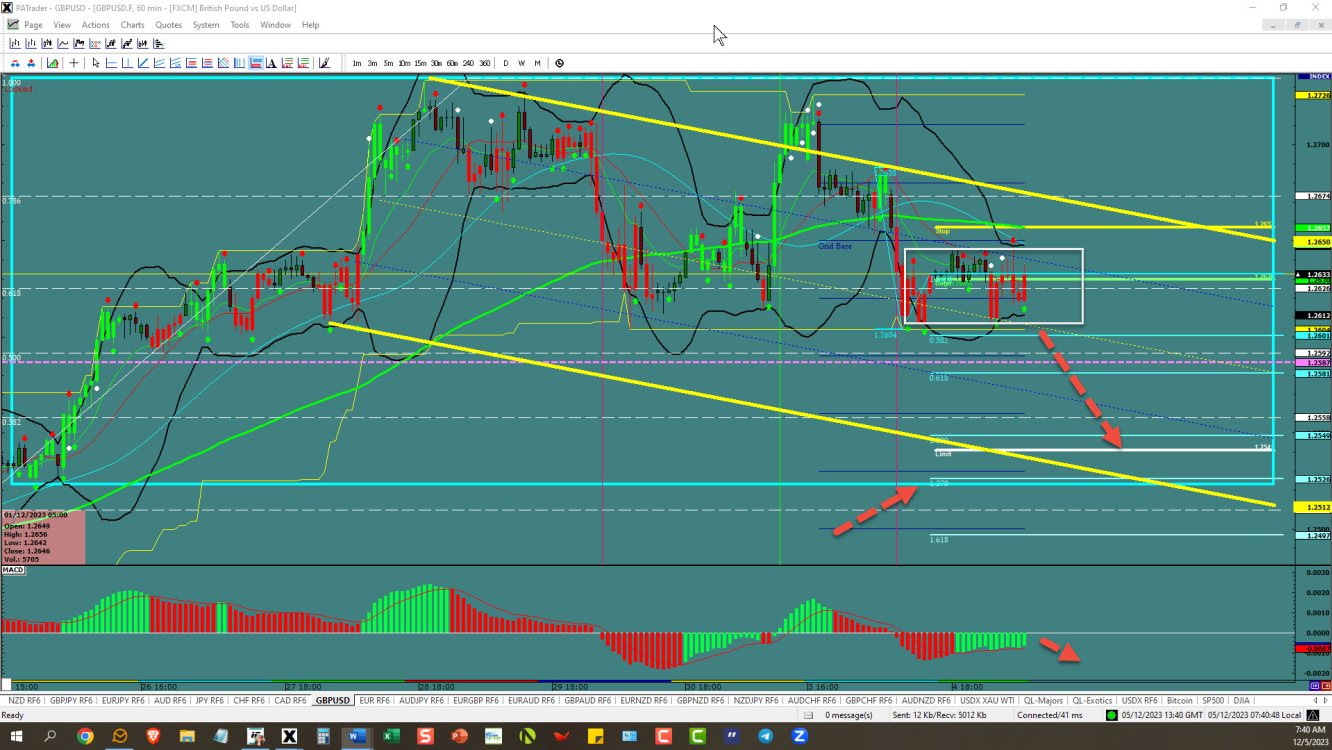This screenshot has height=750, width=1332.
Task: Open the System menu
Action: [206, 25]
